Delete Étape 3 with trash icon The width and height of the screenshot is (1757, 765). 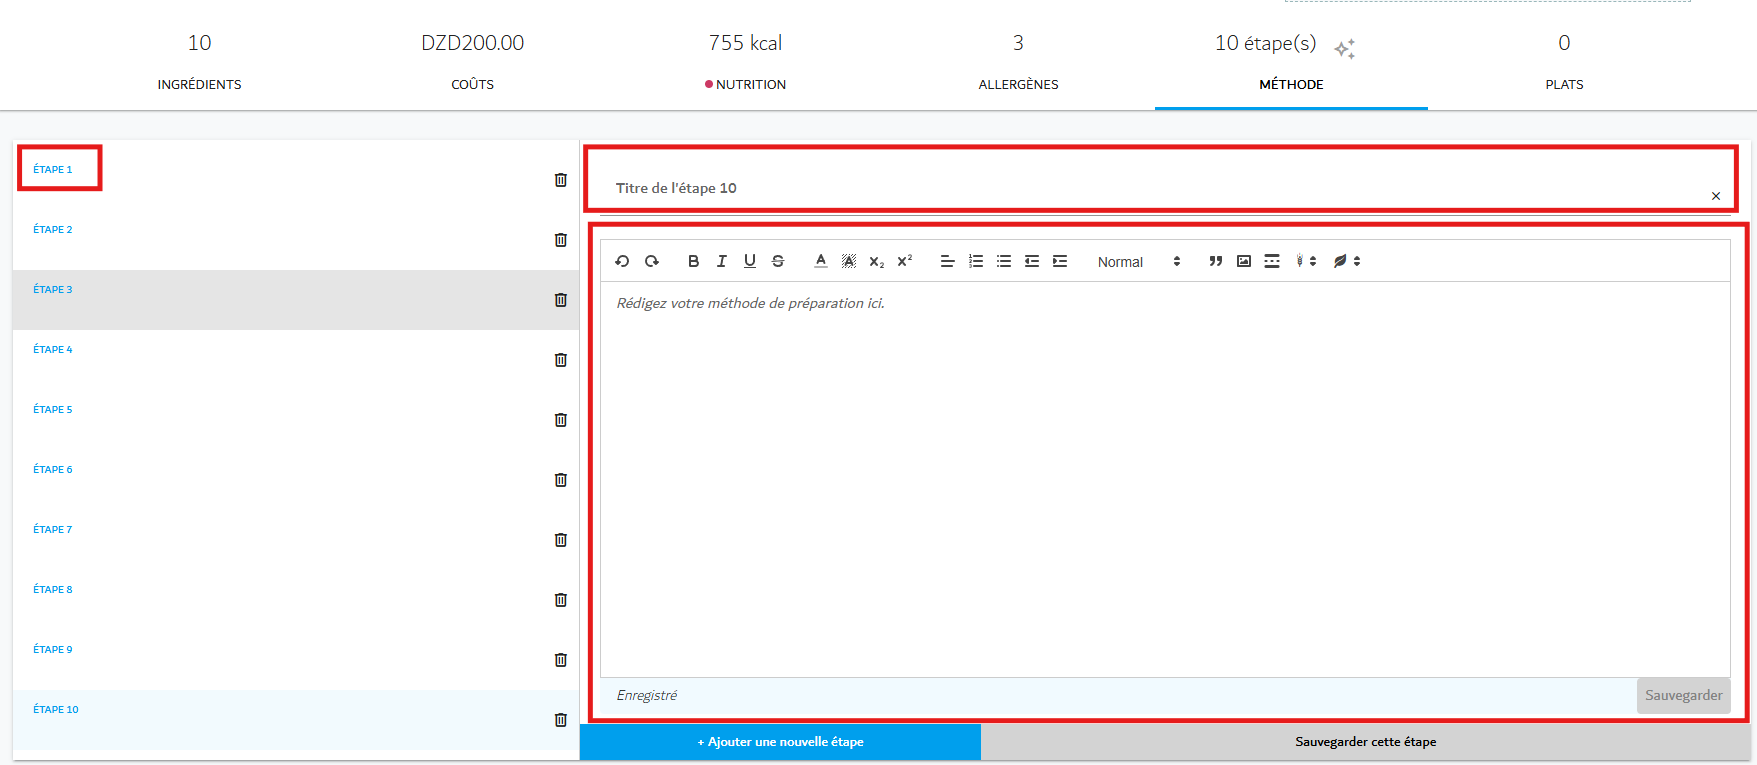click(x=561, y=300)
